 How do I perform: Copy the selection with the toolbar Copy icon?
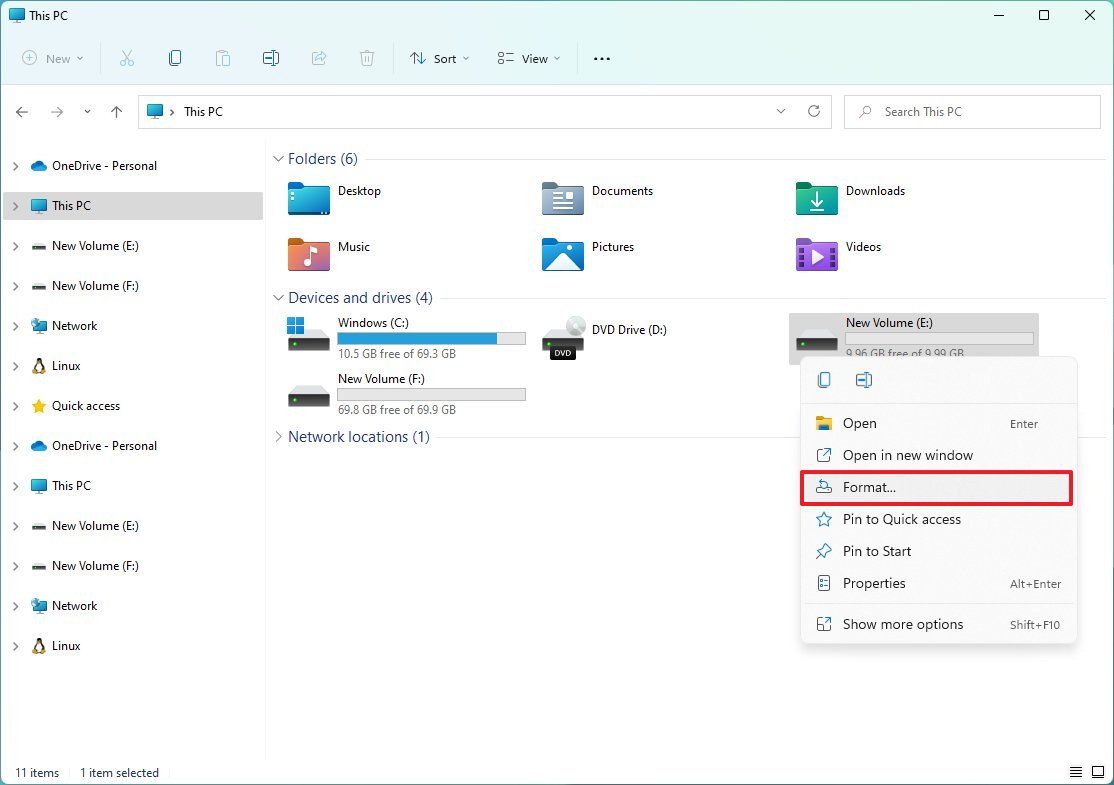(175, 58)
